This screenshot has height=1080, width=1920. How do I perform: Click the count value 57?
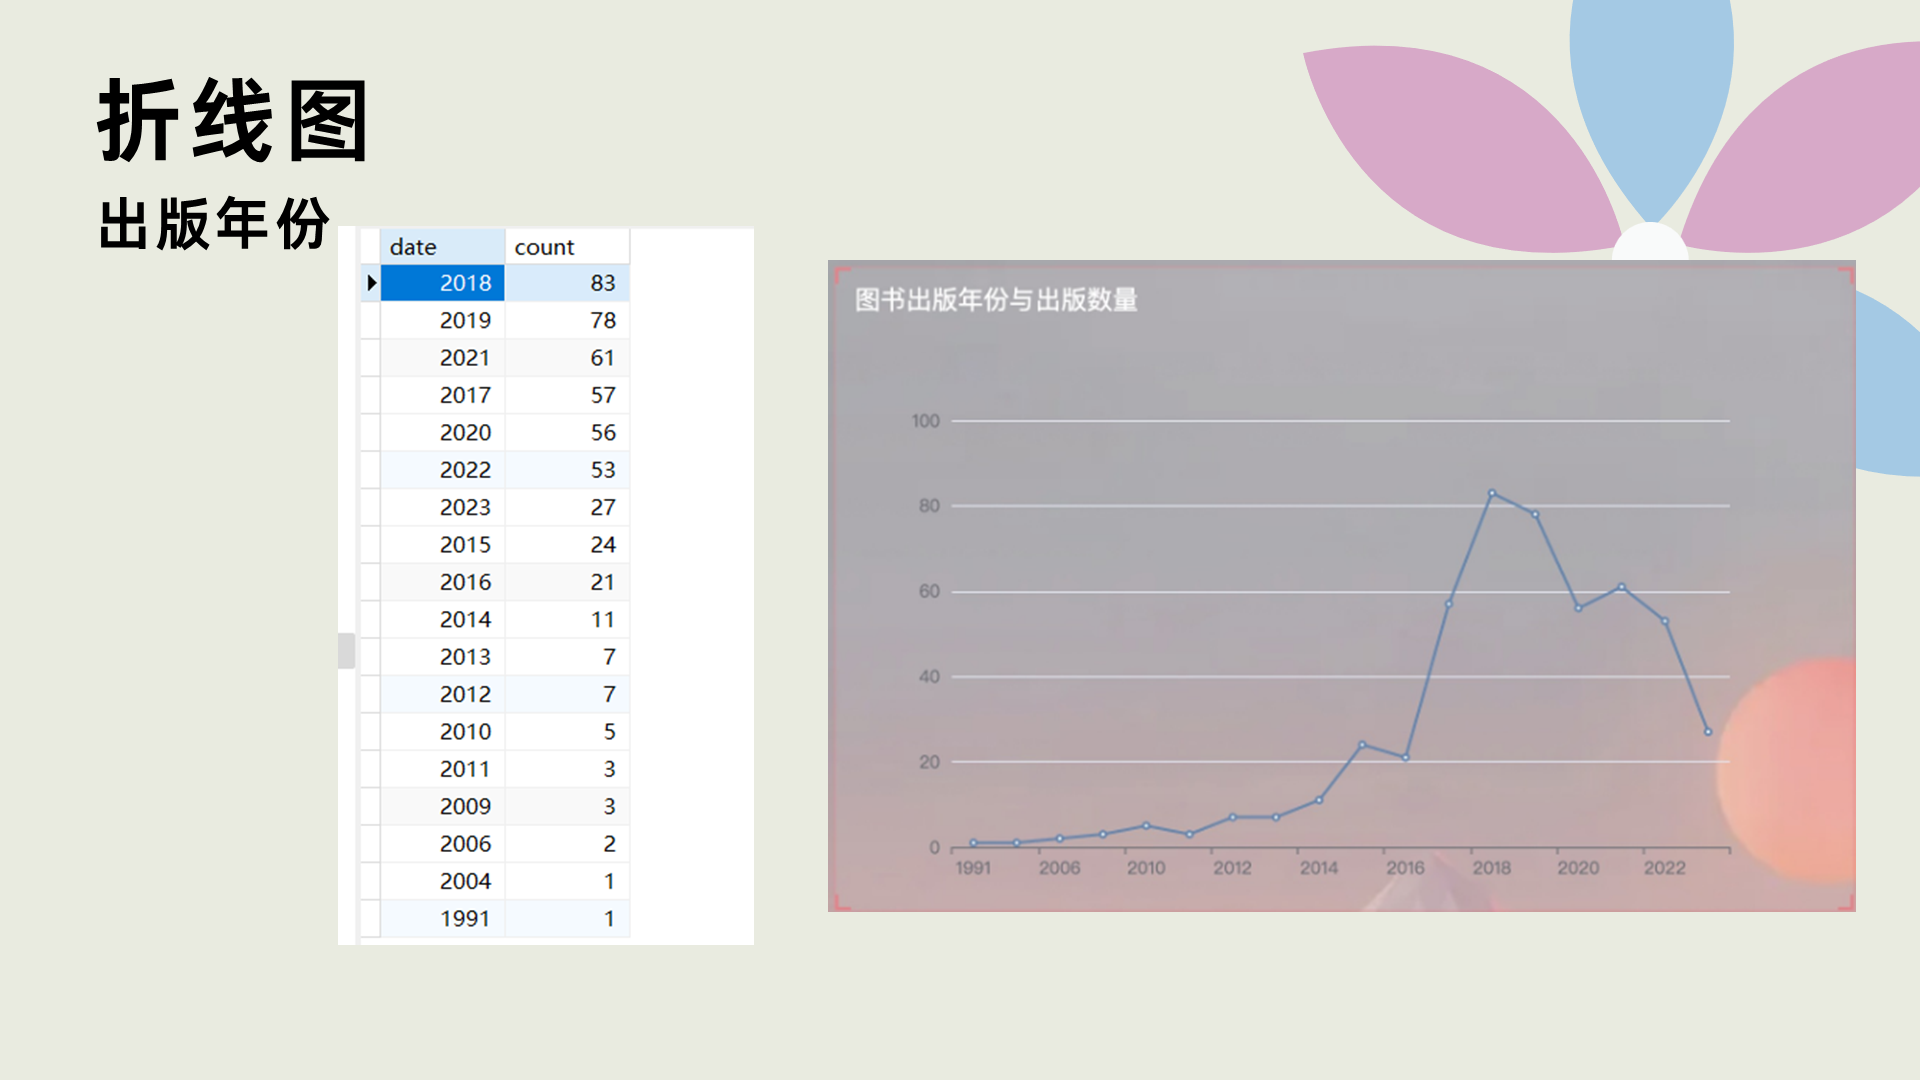(567, 395)
